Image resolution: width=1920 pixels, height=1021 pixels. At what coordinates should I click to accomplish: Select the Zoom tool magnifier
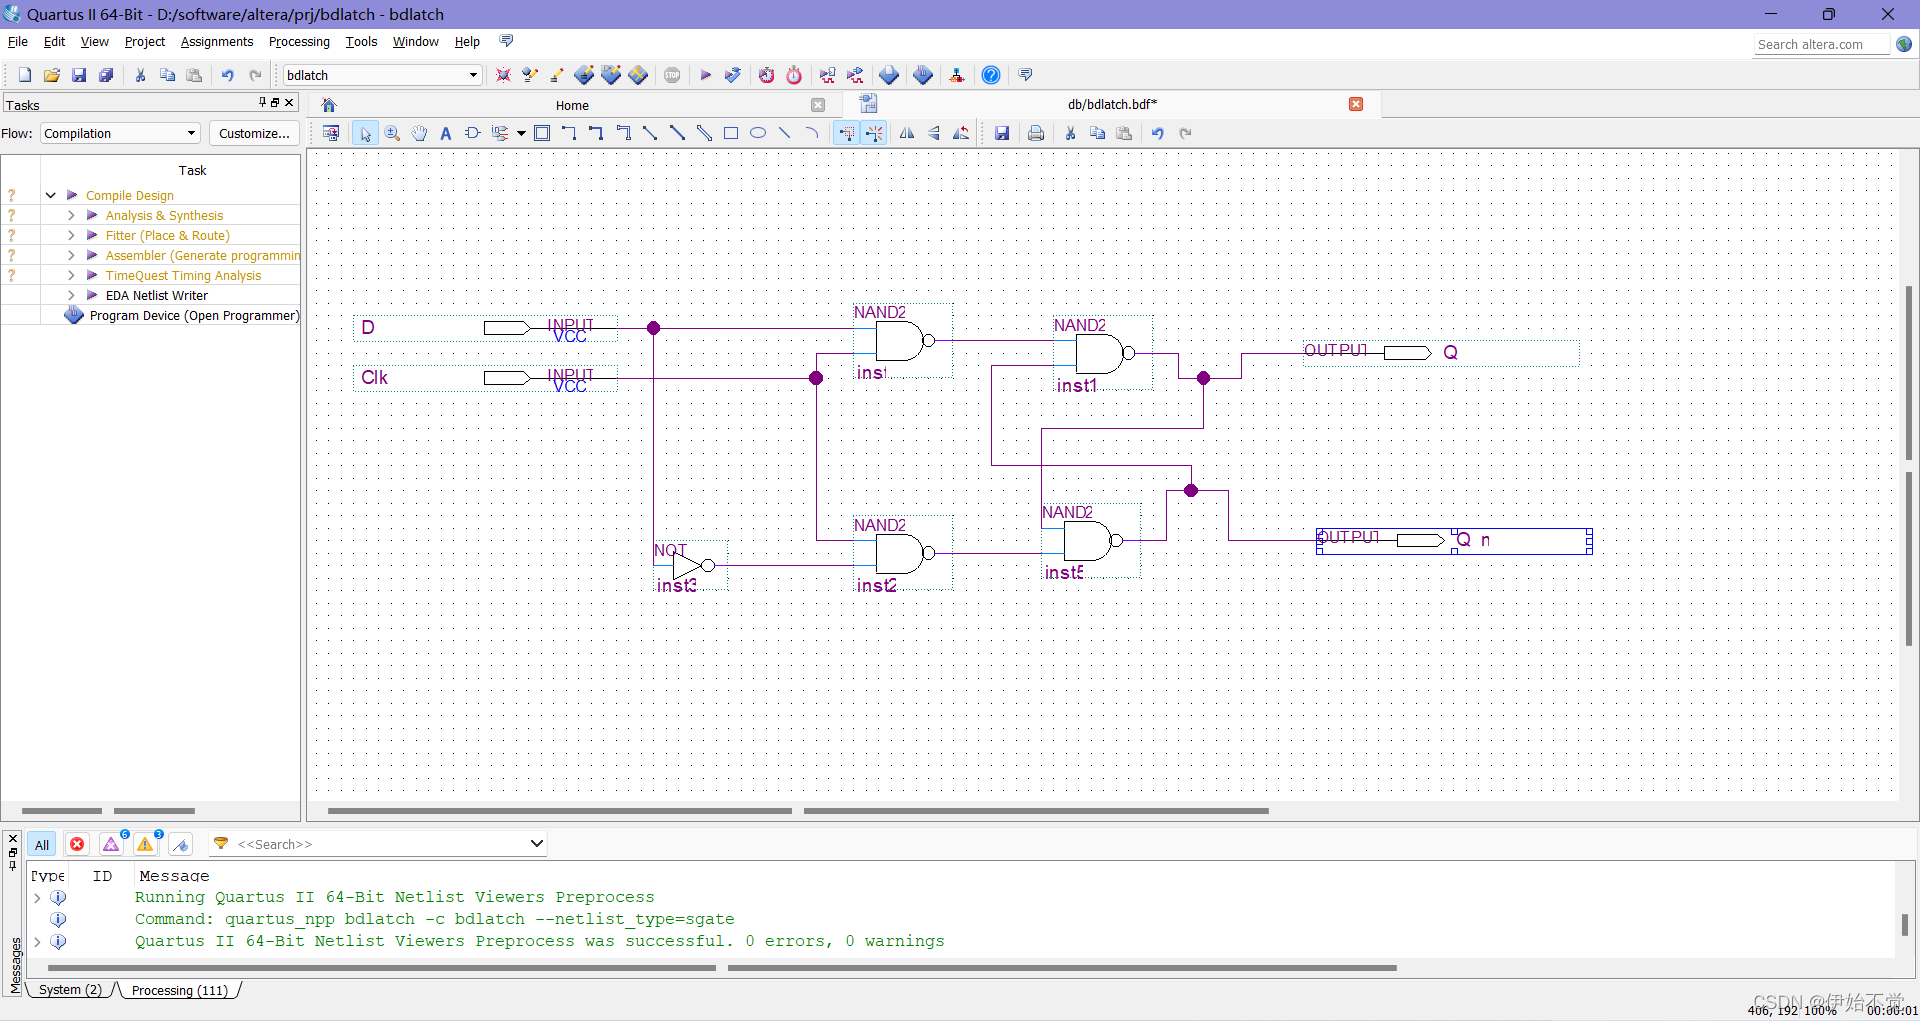392,133
